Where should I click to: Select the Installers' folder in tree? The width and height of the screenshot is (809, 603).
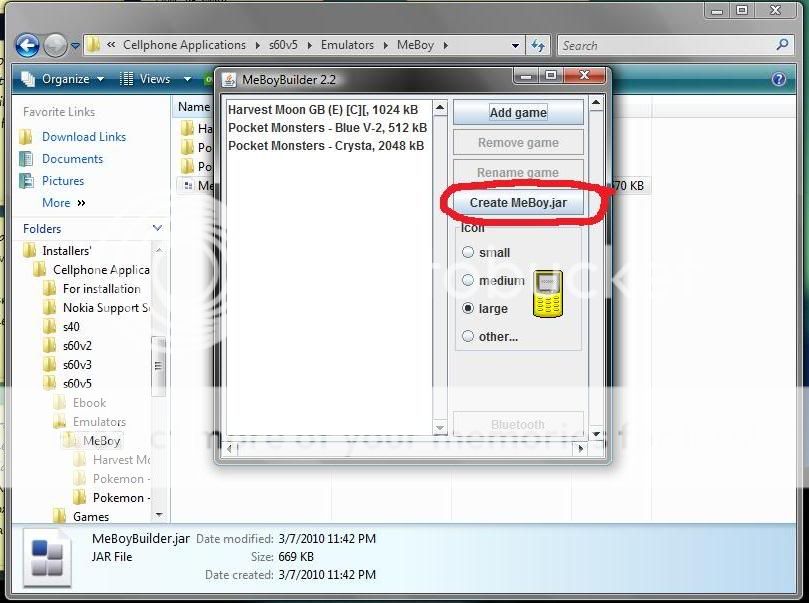point(66,251)
